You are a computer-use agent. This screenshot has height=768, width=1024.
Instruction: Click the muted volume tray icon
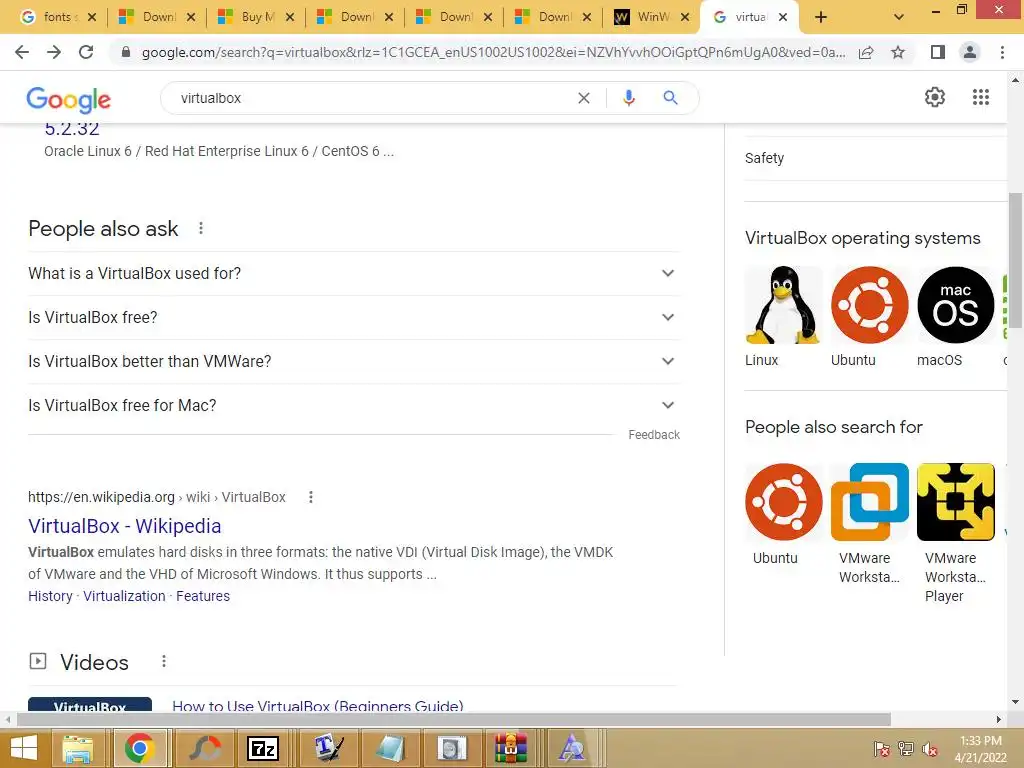click(929, 749)
